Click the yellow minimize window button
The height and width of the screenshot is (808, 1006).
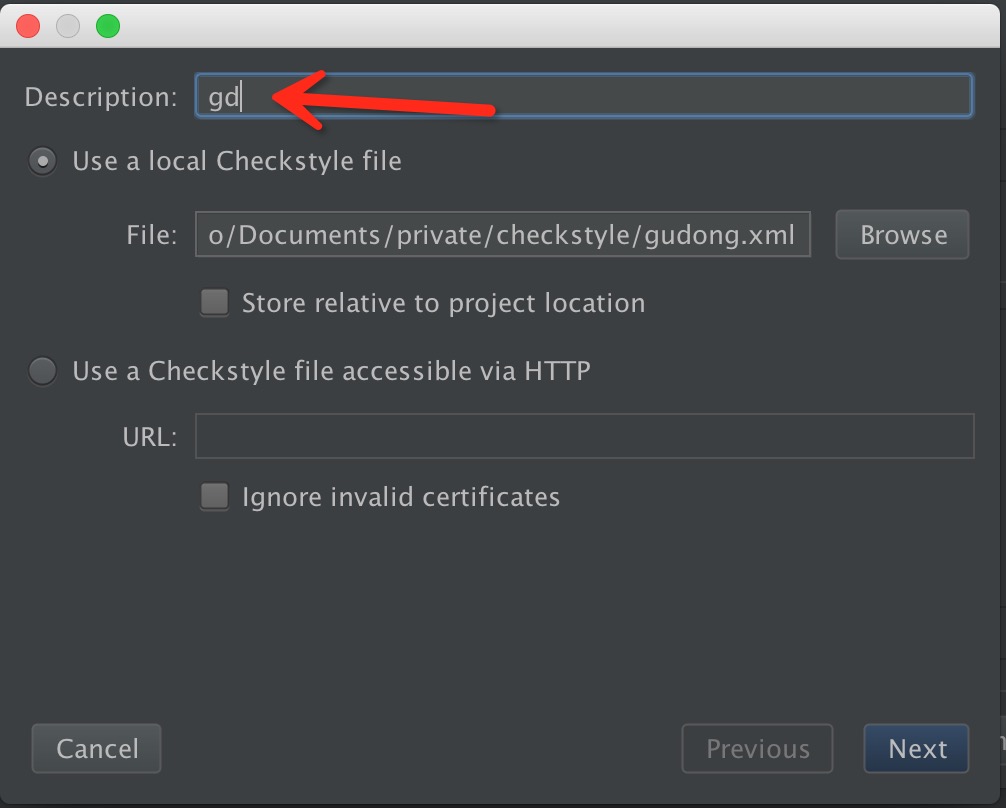point(68,26)
